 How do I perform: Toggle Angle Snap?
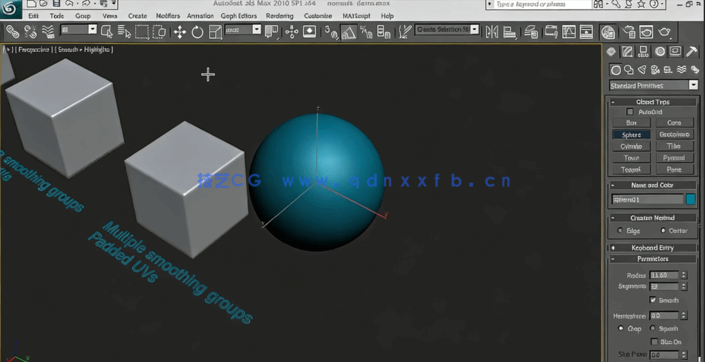348,32
